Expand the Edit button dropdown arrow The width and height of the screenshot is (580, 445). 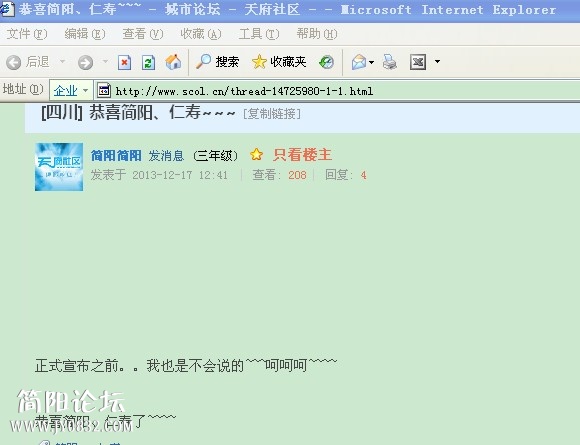pos(437,61)
